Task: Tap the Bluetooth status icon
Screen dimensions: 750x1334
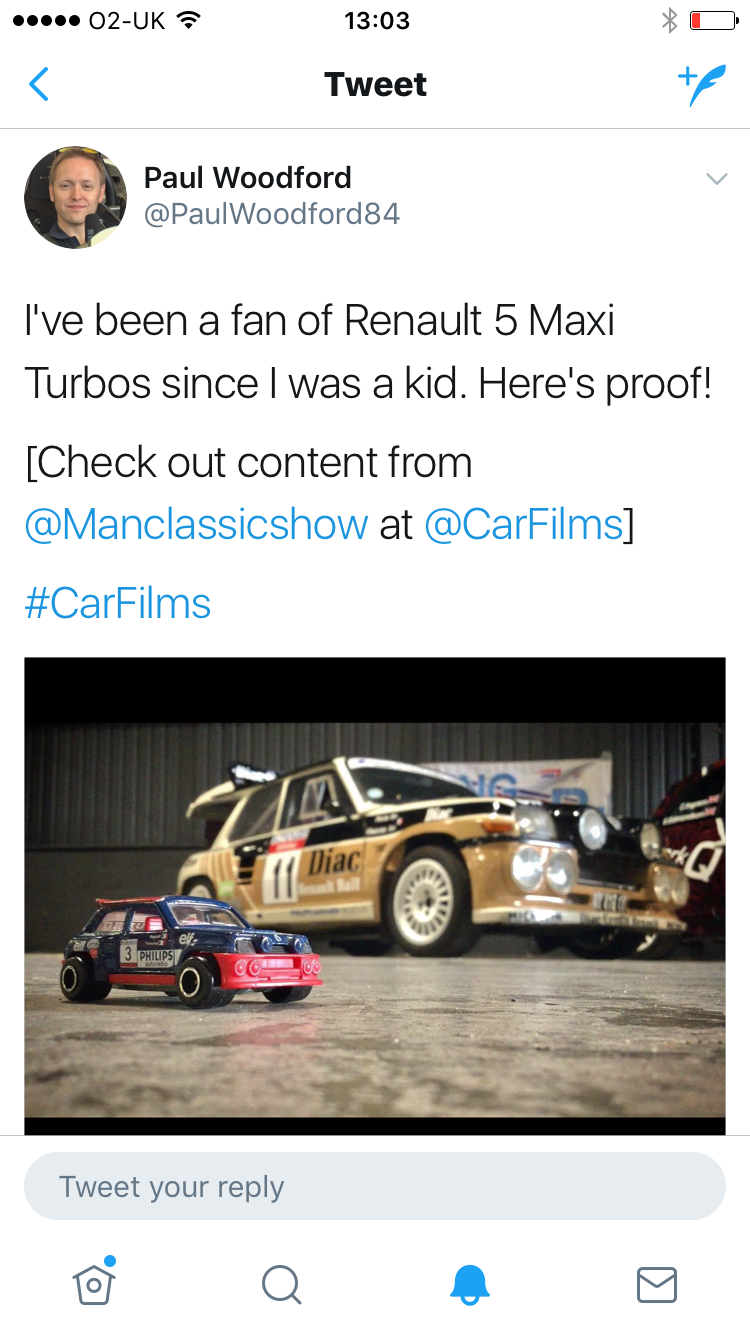Action: (670, 20)
